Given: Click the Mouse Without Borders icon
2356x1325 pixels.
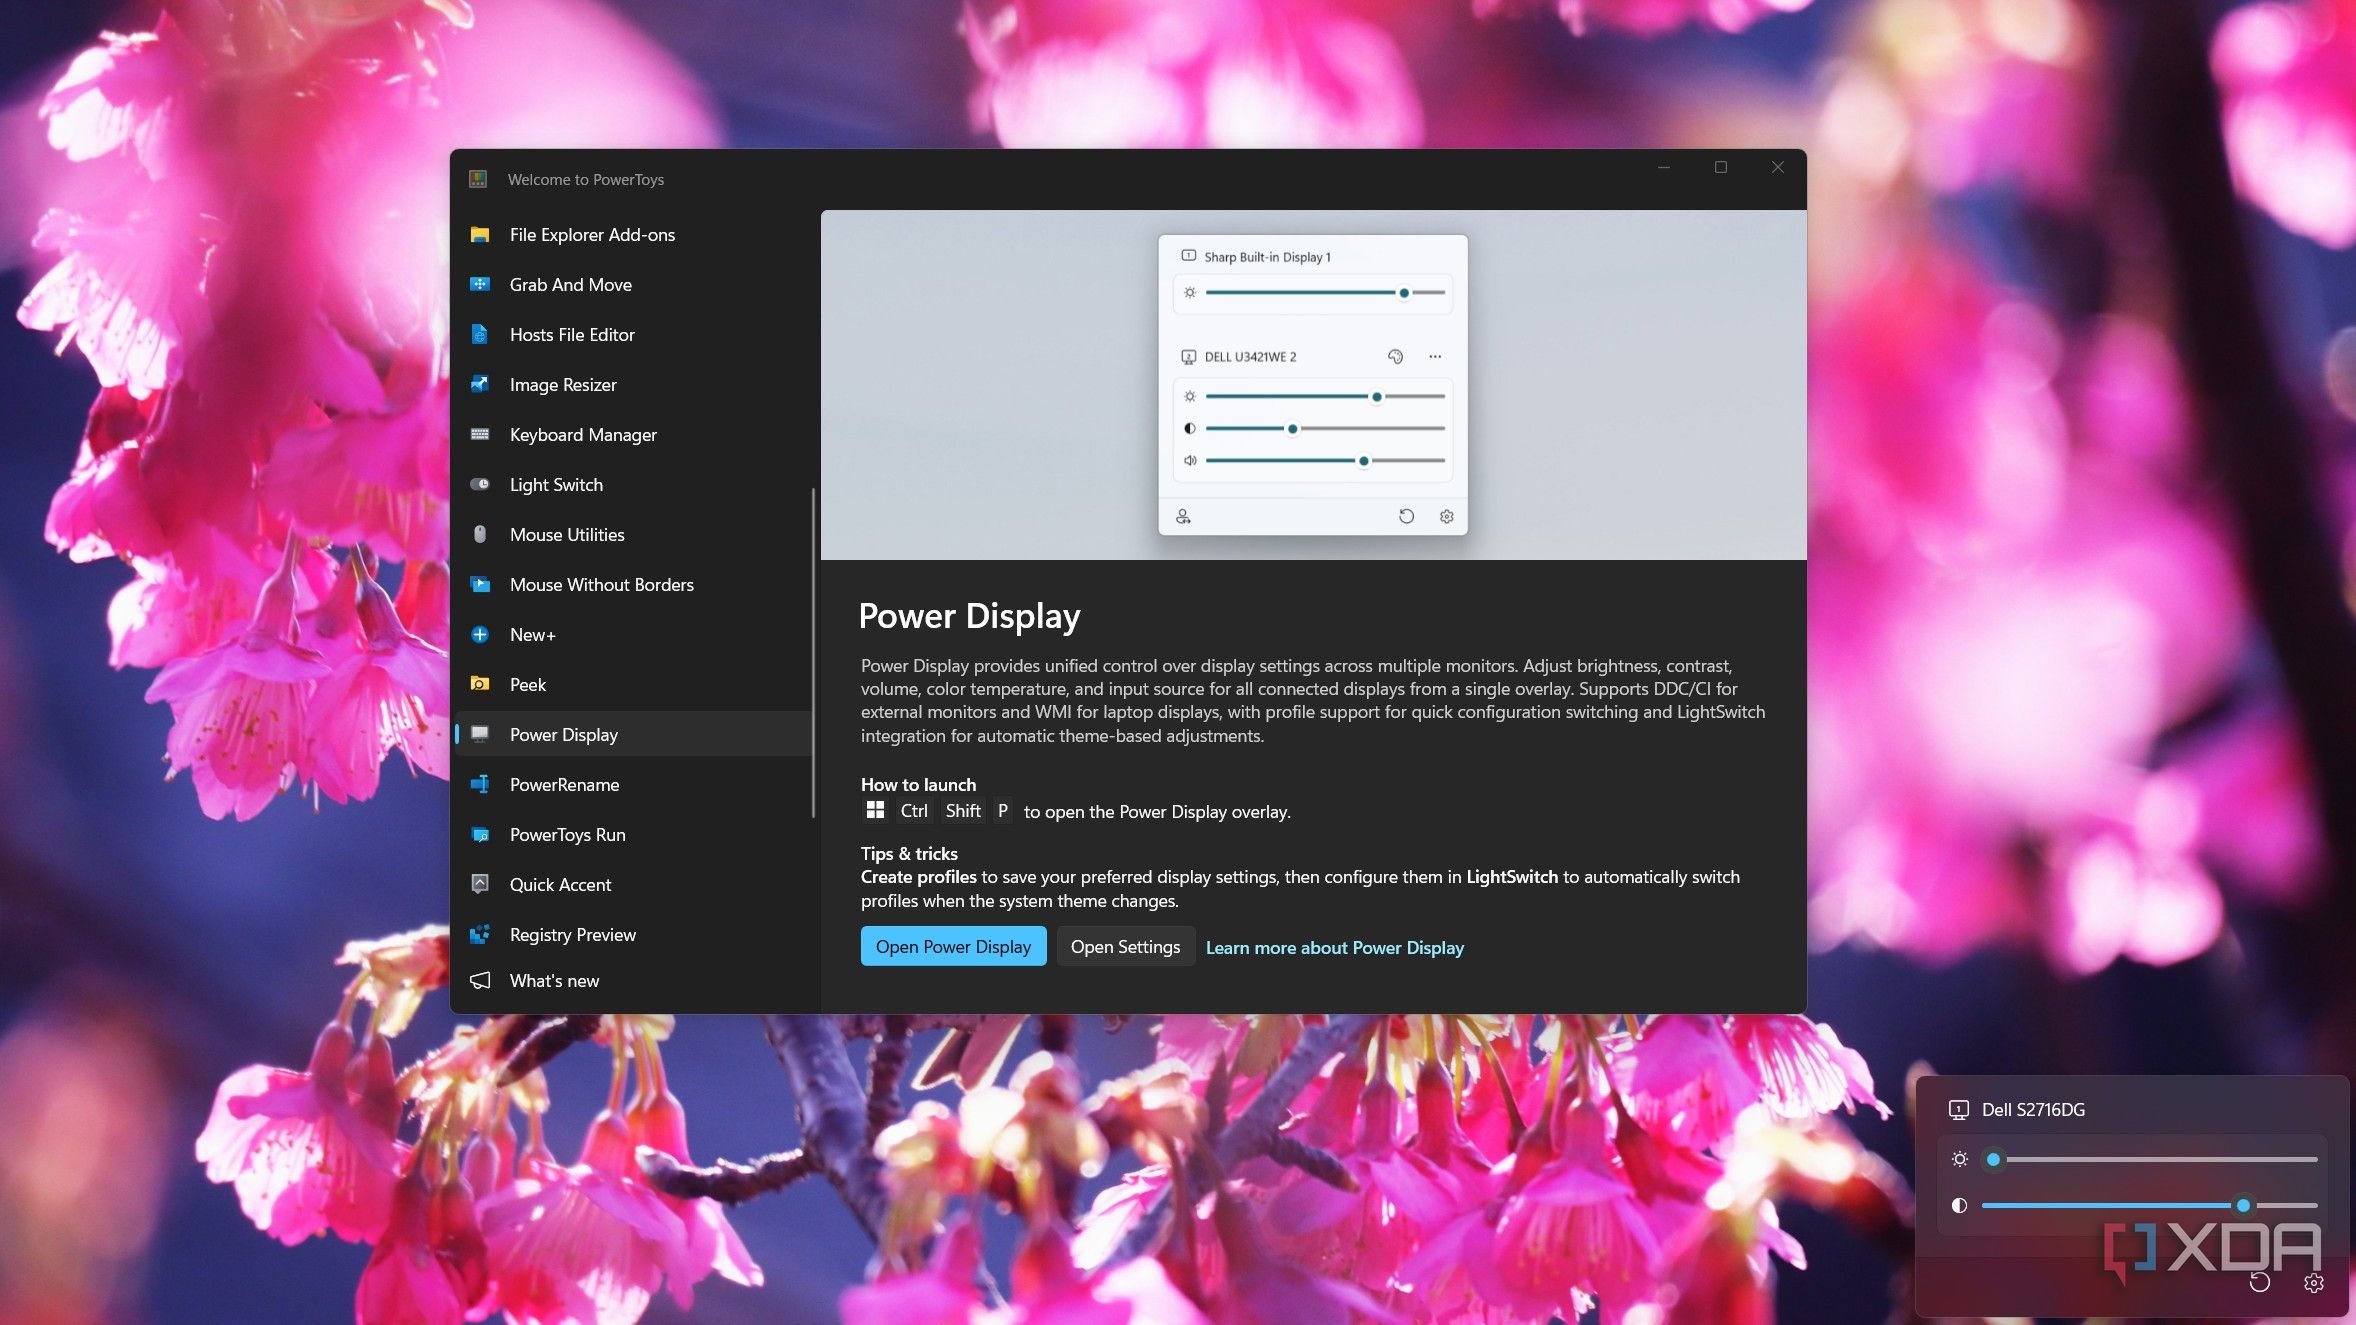Looking at the screenshot, I should 480,584.
